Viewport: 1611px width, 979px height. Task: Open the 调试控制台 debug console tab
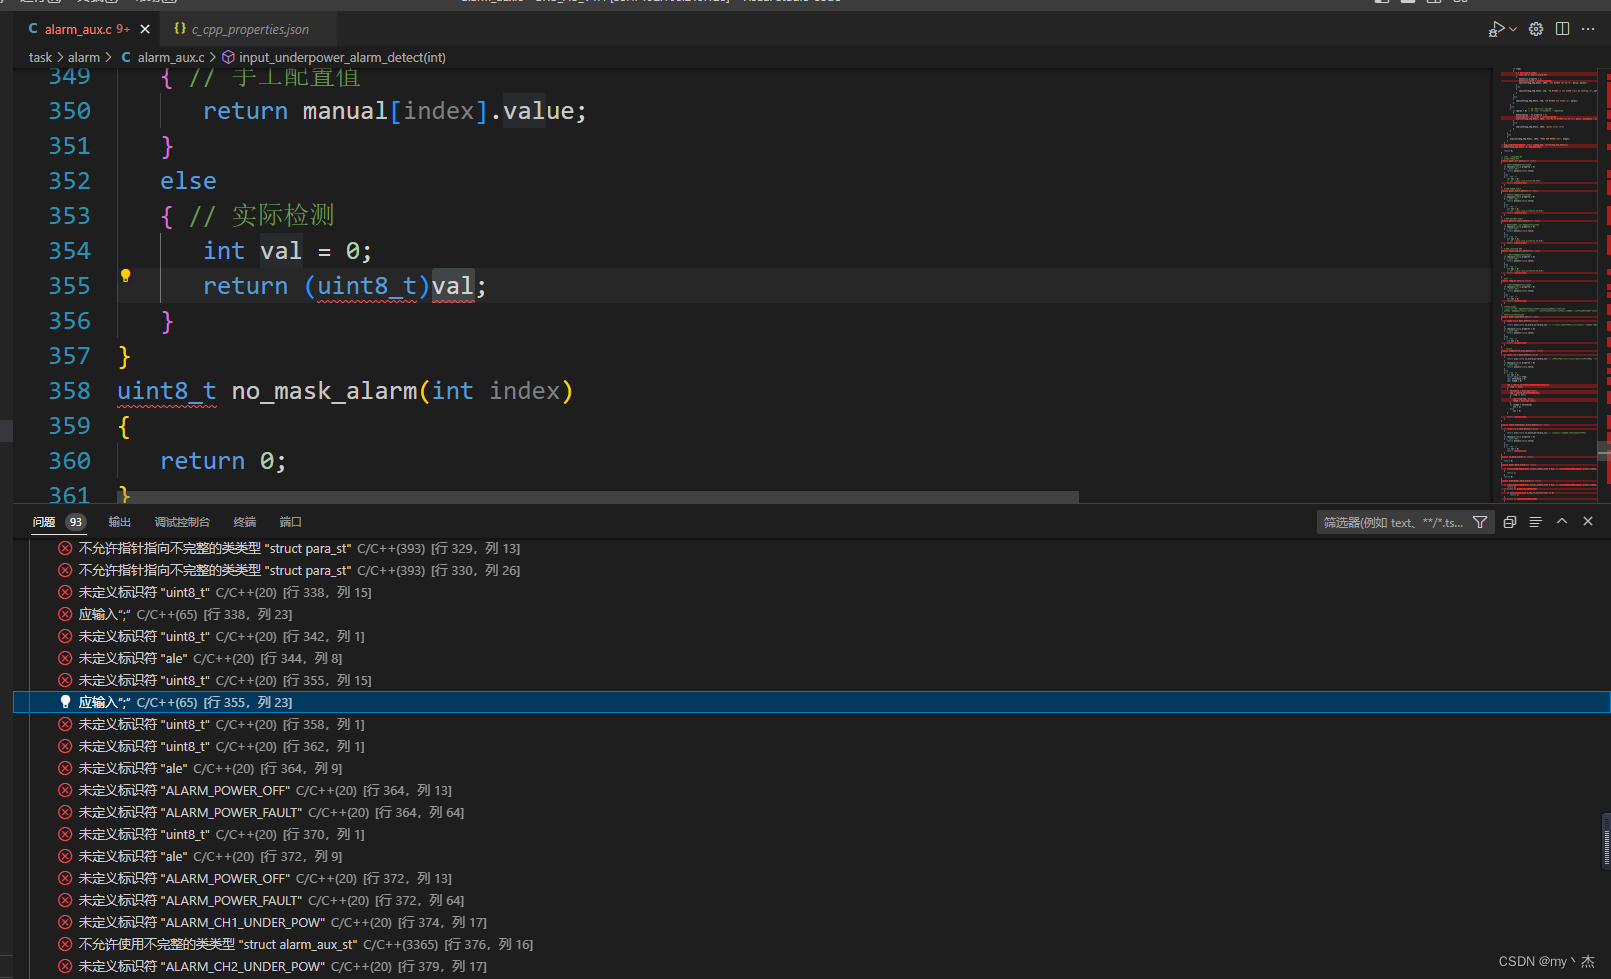[182, 522]
